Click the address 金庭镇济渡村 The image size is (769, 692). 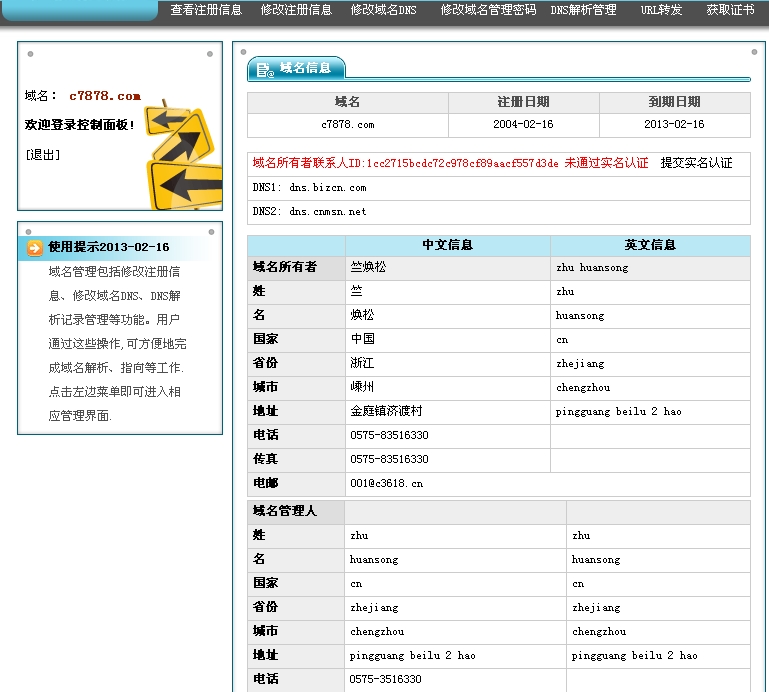tap(386, 411)
